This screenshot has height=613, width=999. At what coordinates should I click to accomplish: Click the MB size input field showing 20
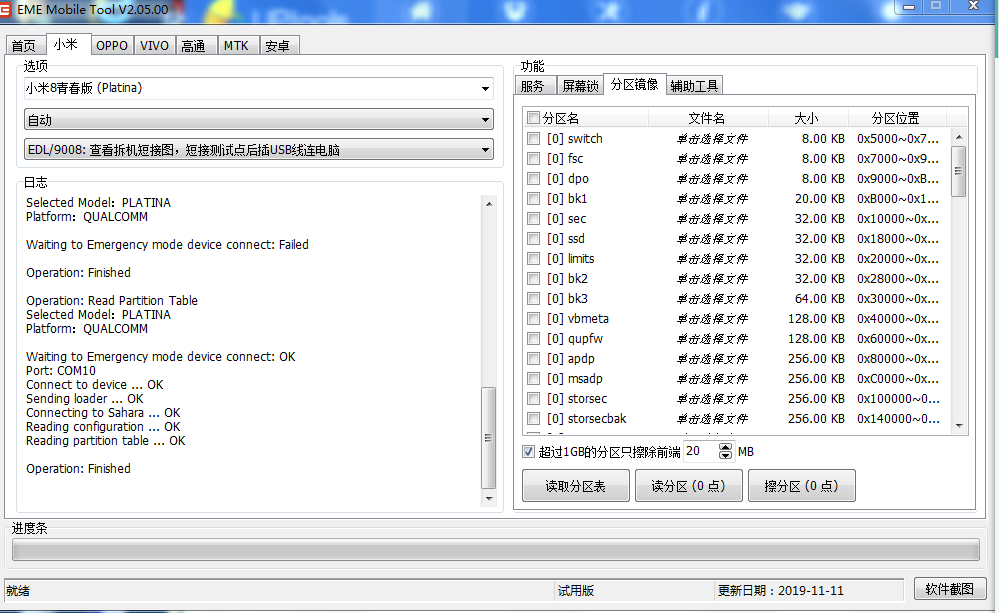coord(700,451)
